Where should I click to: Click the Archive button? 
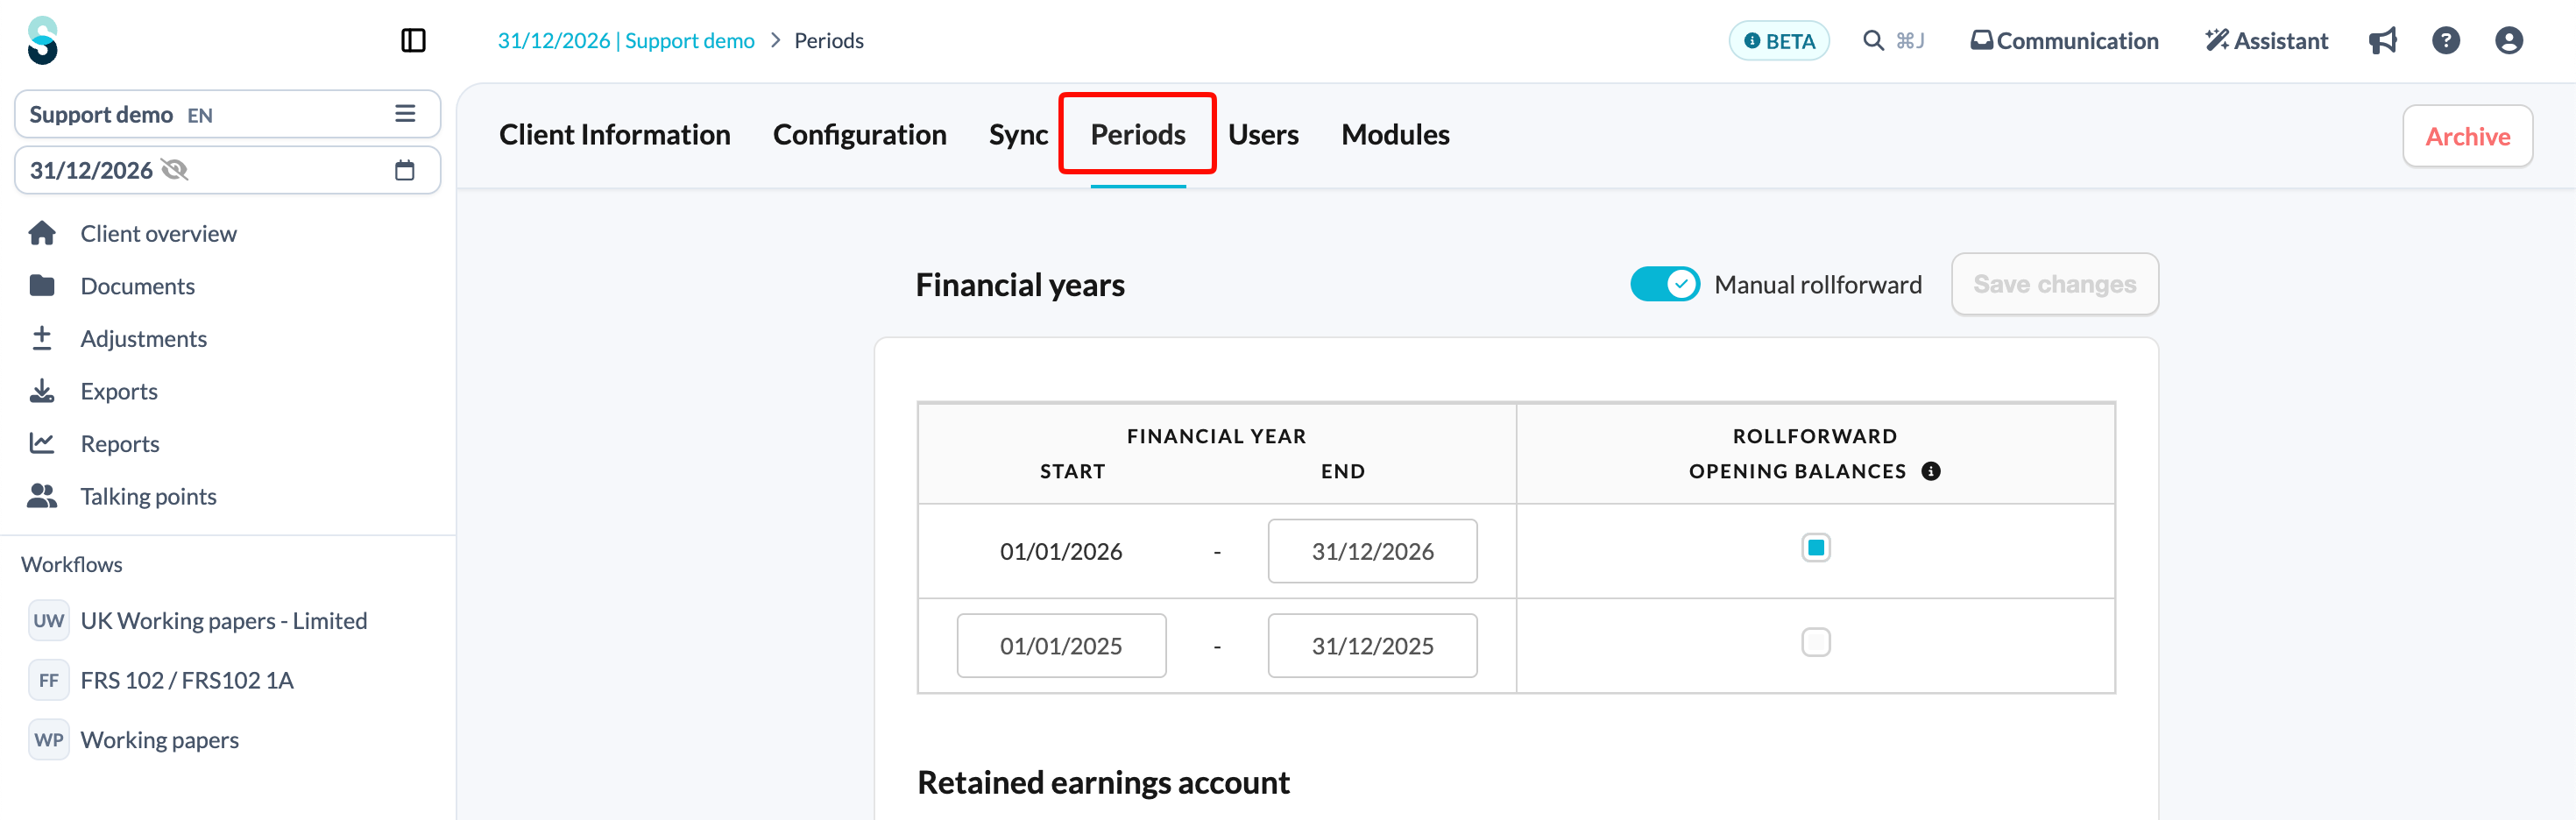tap(2466, 136)
